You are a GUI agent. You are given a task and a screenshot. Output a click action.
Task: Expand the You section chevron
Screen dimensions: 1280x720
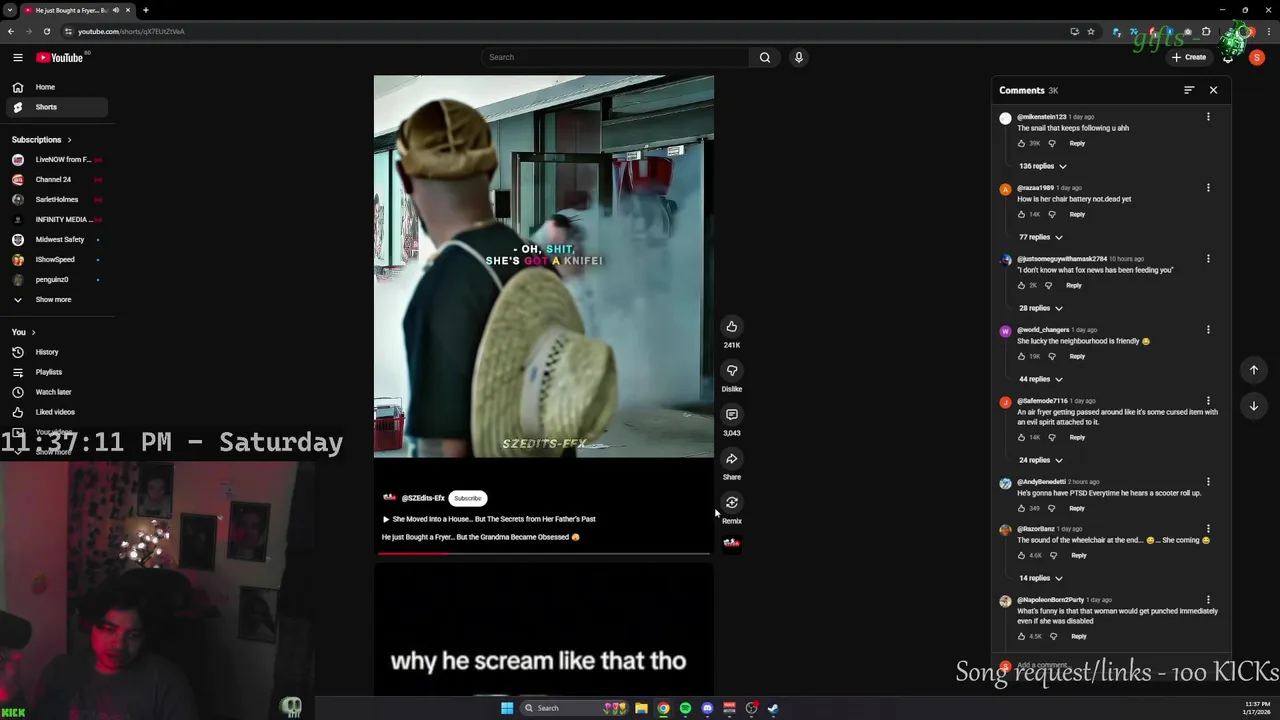[33, 332]
